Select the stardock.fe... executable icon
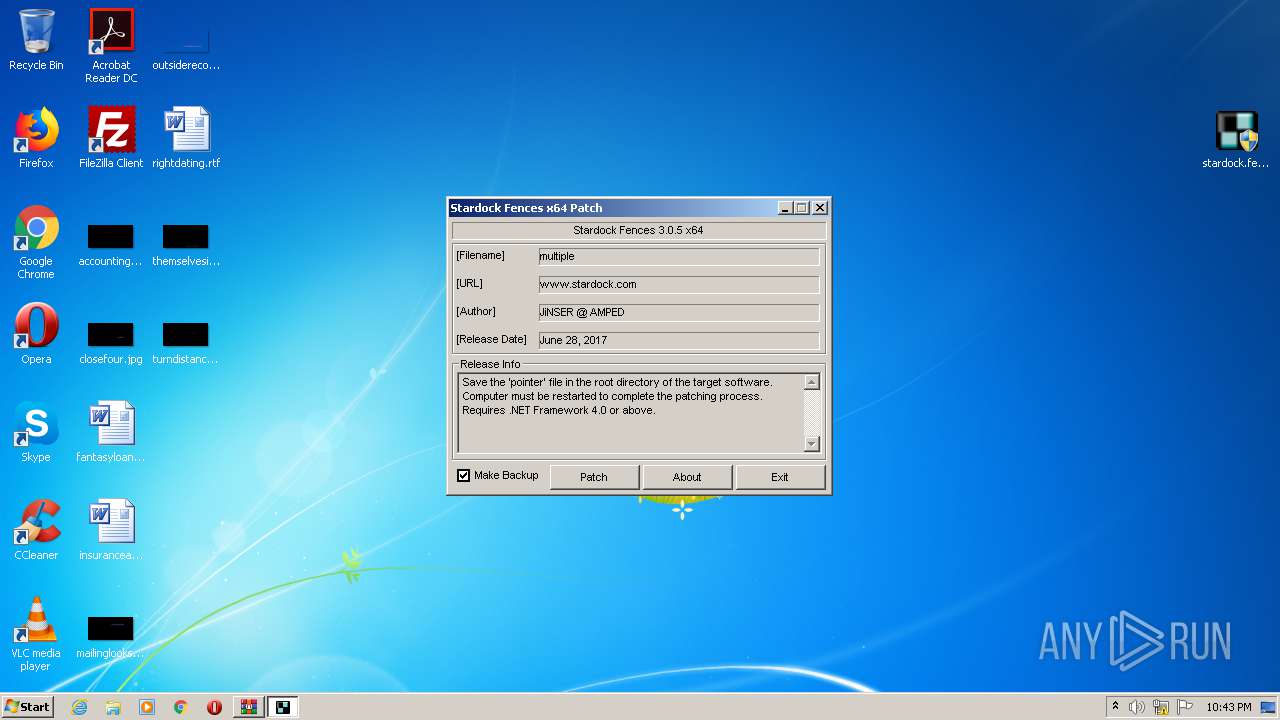 pyautogui.click(x=1236, y=138)
